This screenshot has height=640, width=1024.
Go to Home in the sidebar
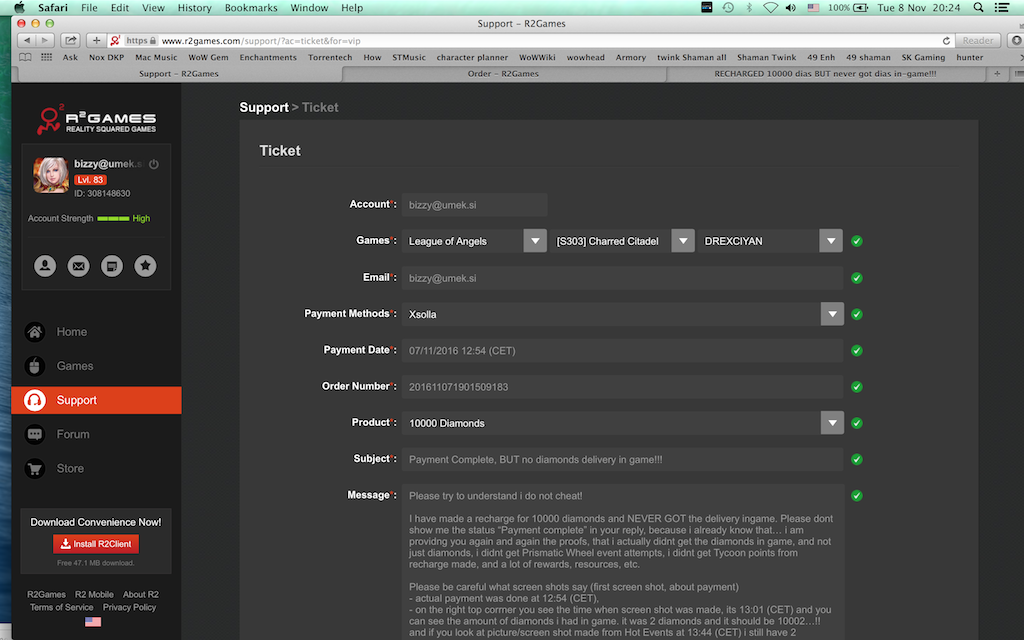(72, 332)
